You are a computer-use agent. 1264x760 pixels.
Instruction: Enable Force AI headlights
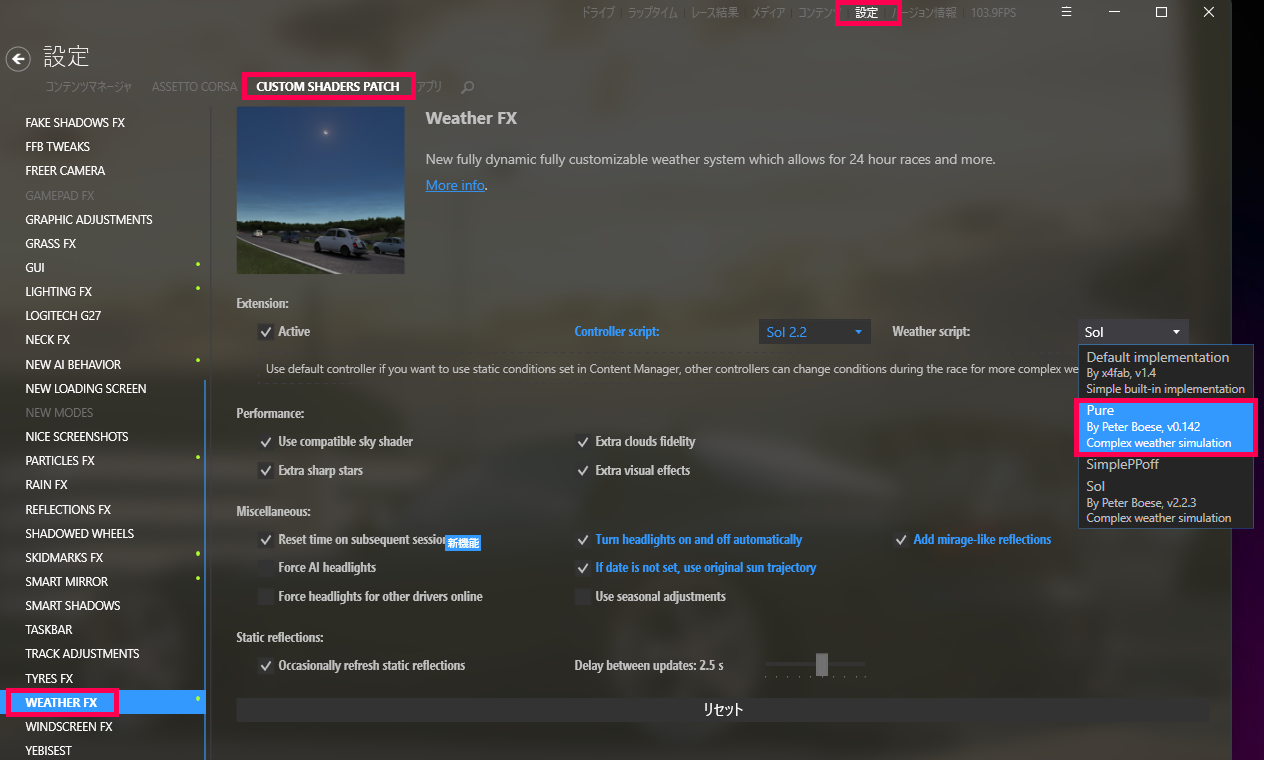click(266, 567)
